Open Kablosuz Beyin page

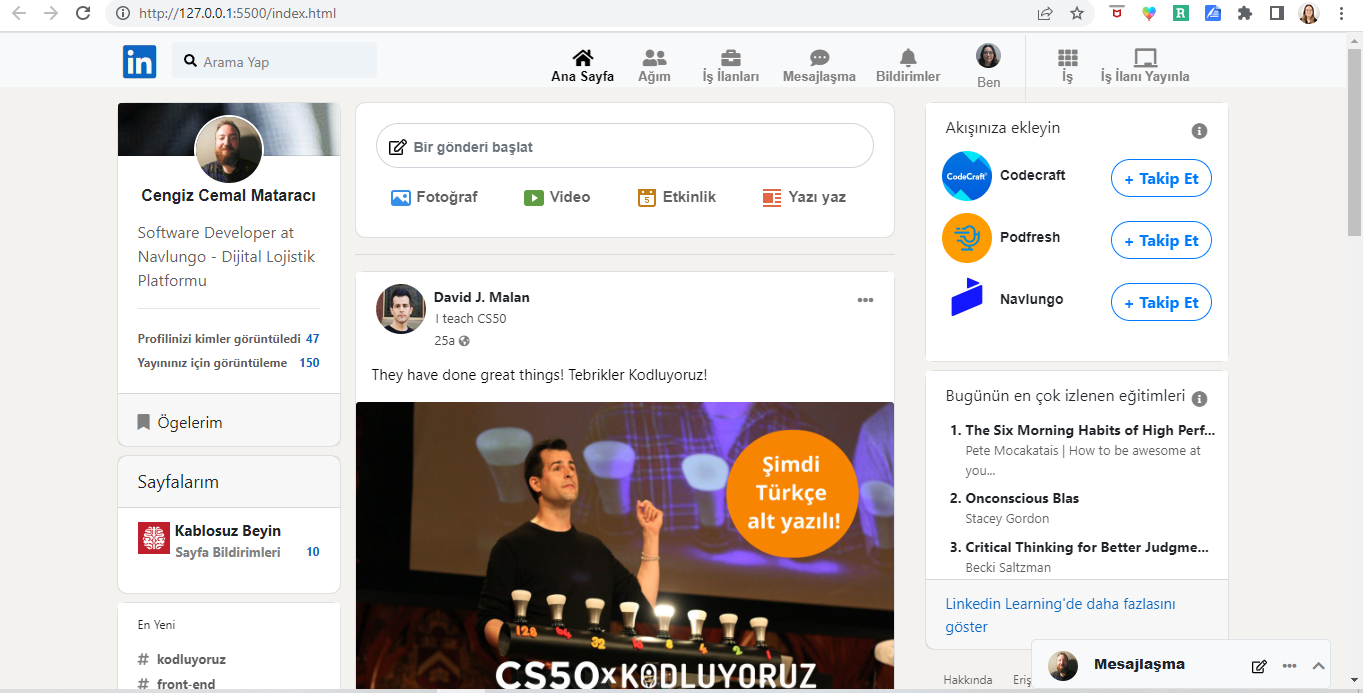228,530
